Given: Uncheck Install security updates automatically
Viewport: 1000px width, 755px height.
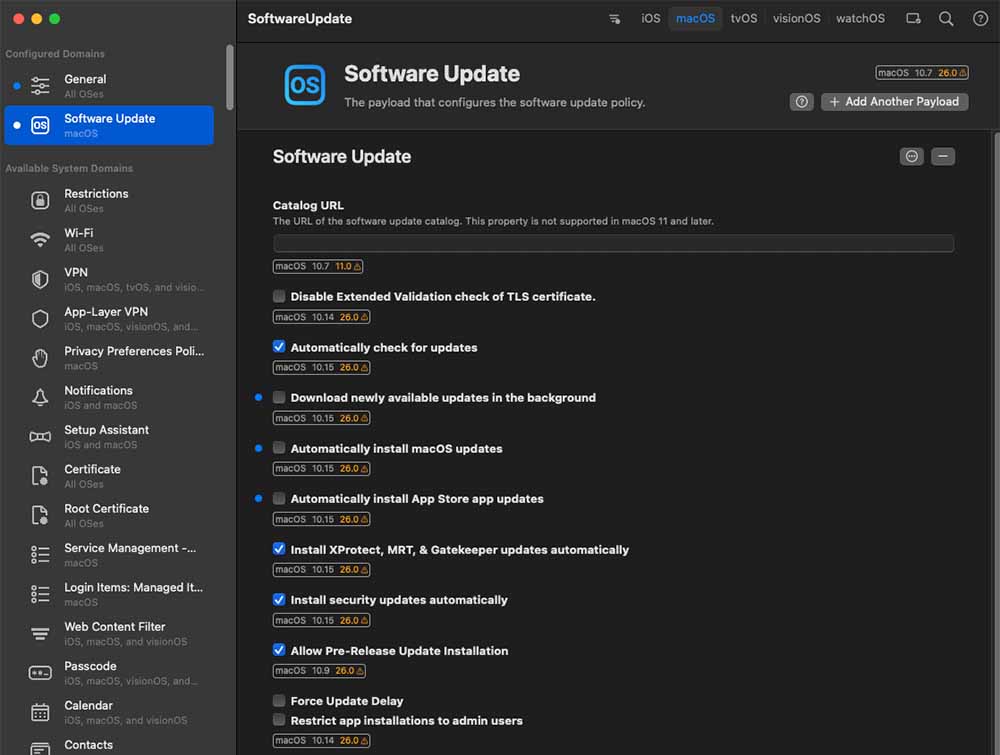Looking at the screenshot, I should point(279,599).
